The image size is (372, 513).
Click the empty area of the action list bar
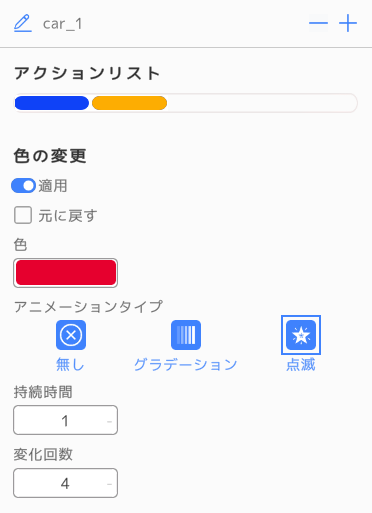[262, 103]
